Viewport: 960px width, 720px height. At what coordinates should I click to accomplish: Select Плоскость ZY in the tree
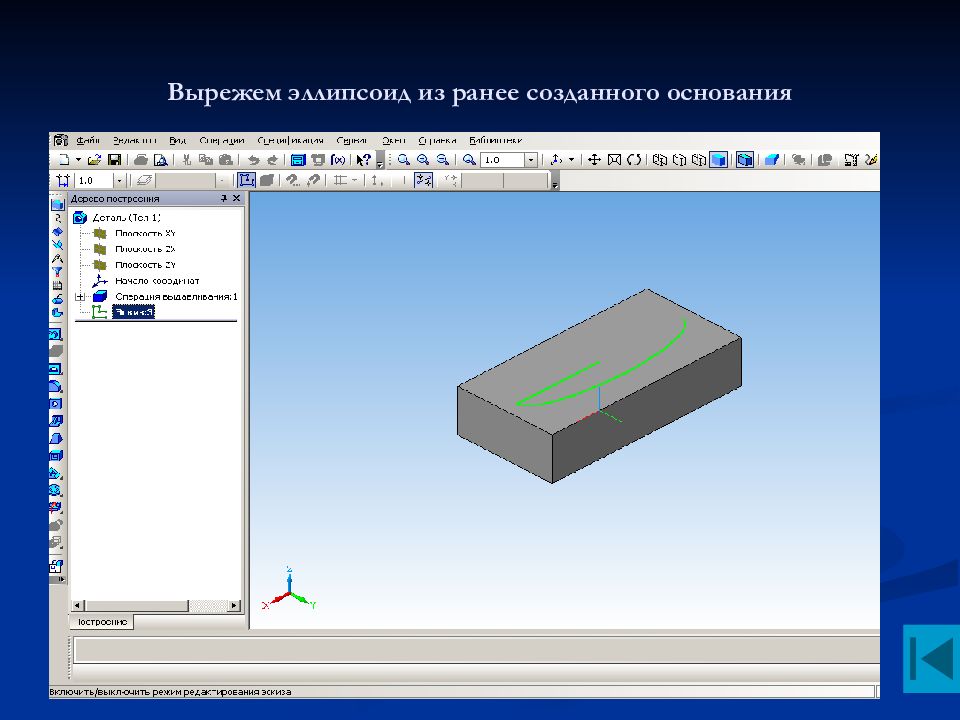pyautogui.click(x=145, y=265)
